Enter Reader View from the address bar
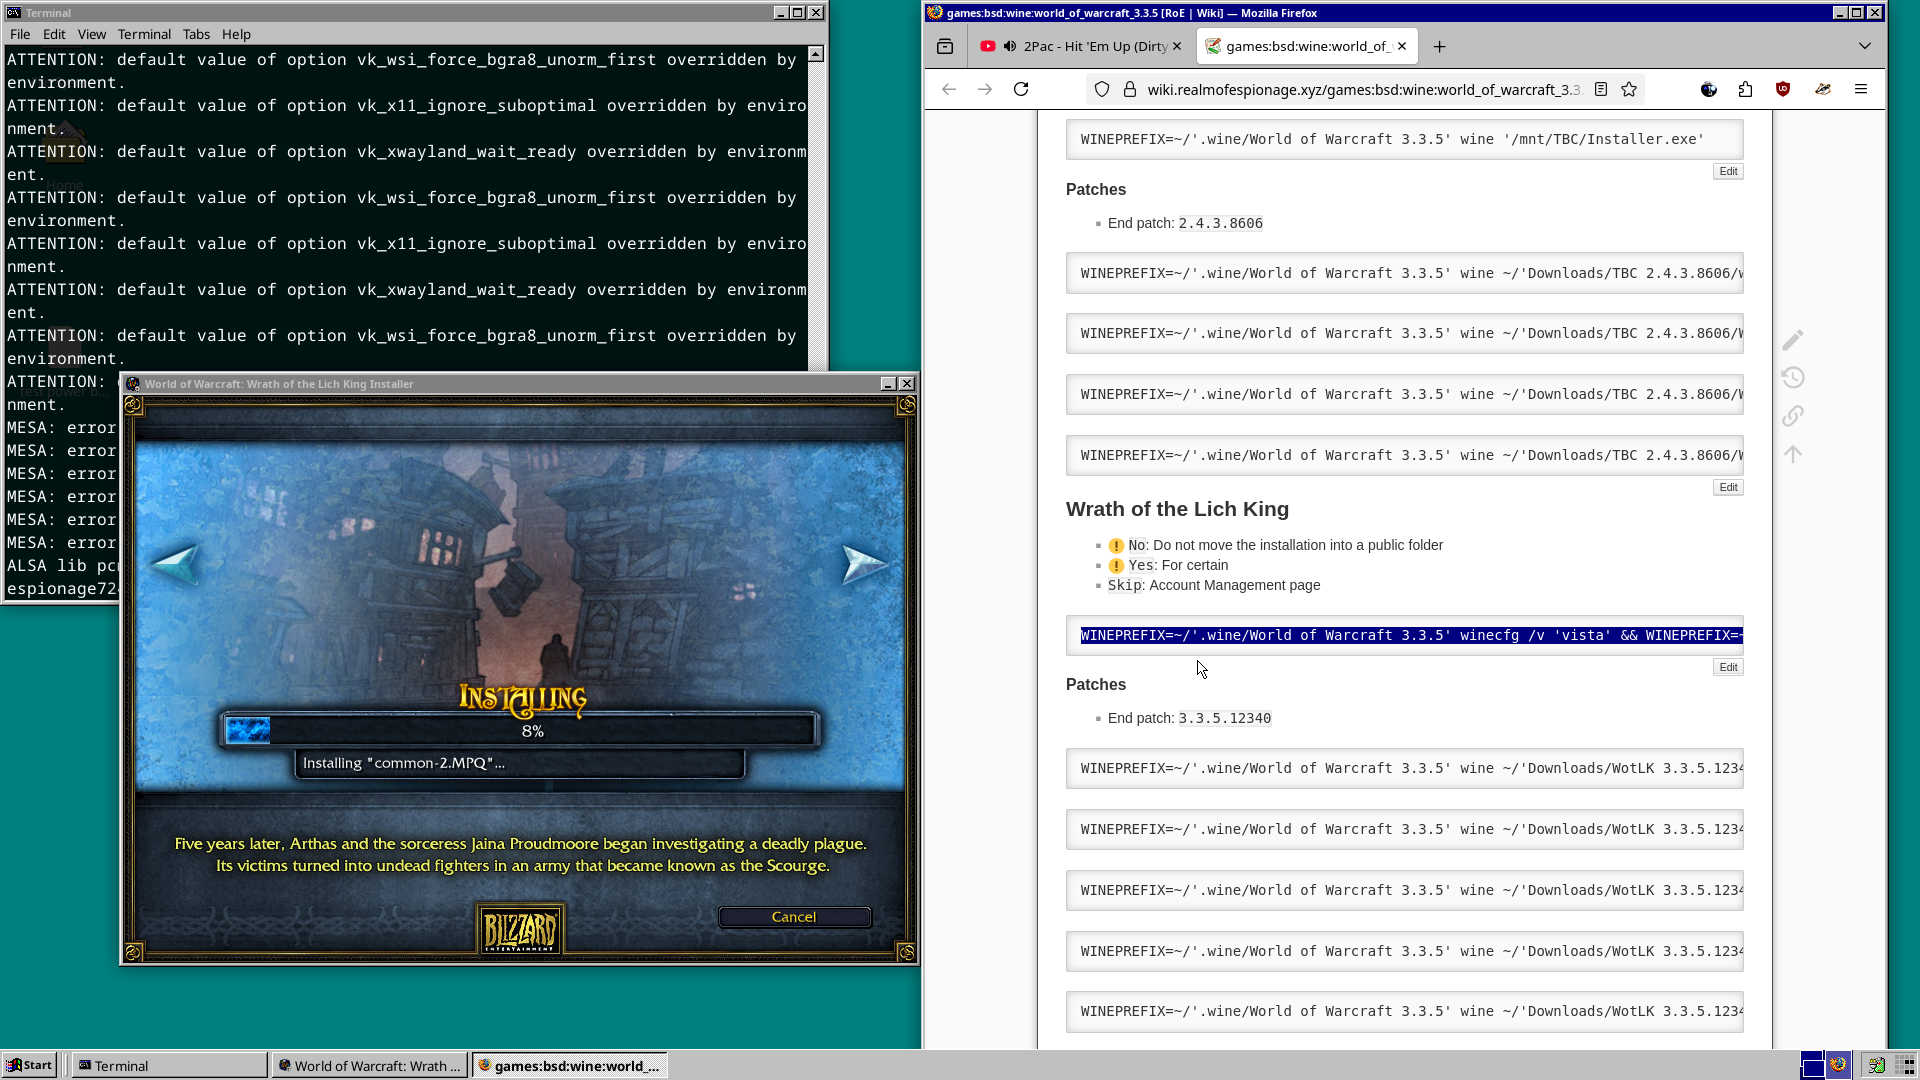The height and width of the screenshot is (1080, 1920). click(1601, 89)
